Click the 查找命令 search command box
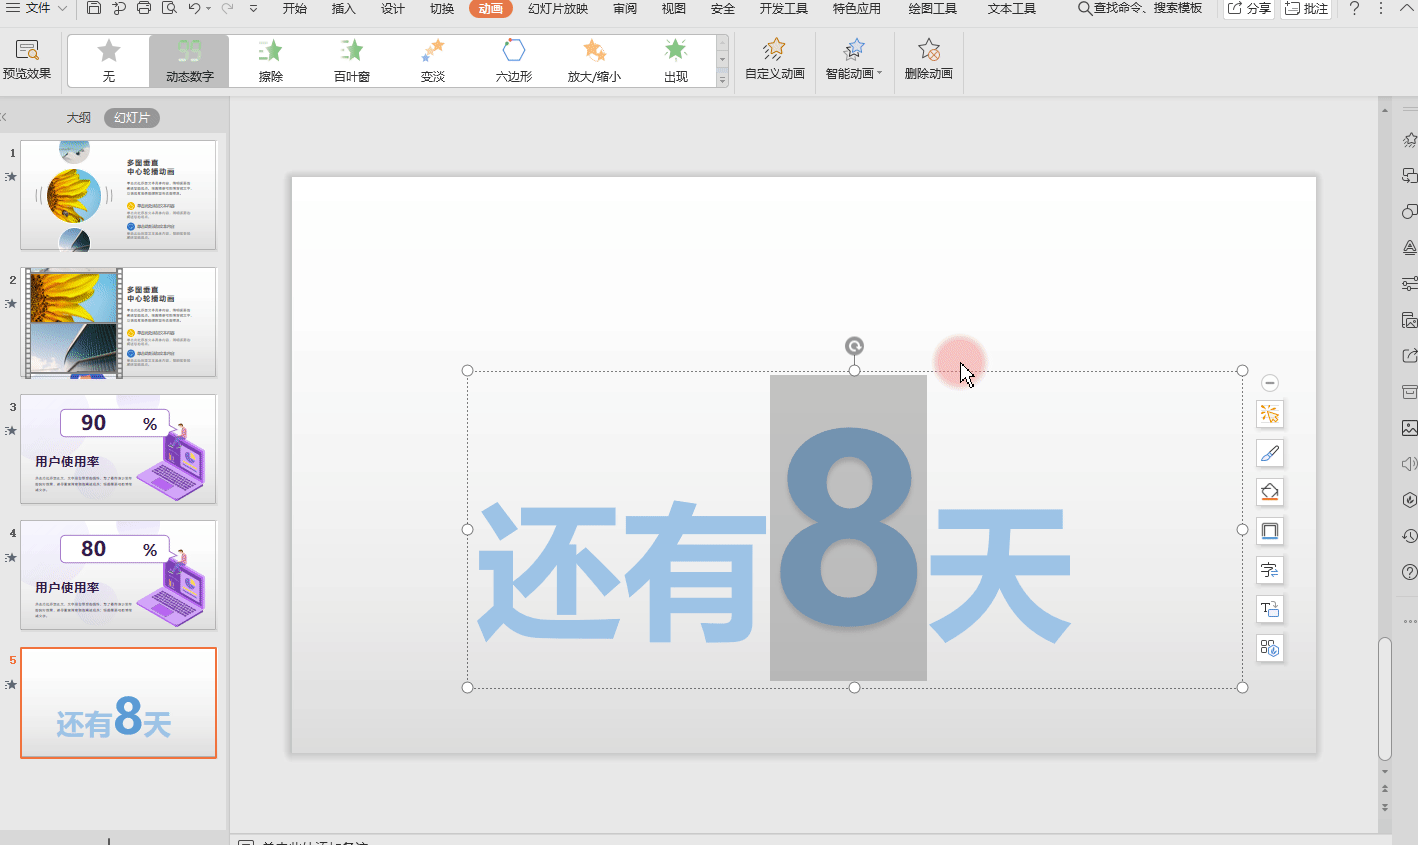This screenshot has width=1418, height=845. [1140, 8]
